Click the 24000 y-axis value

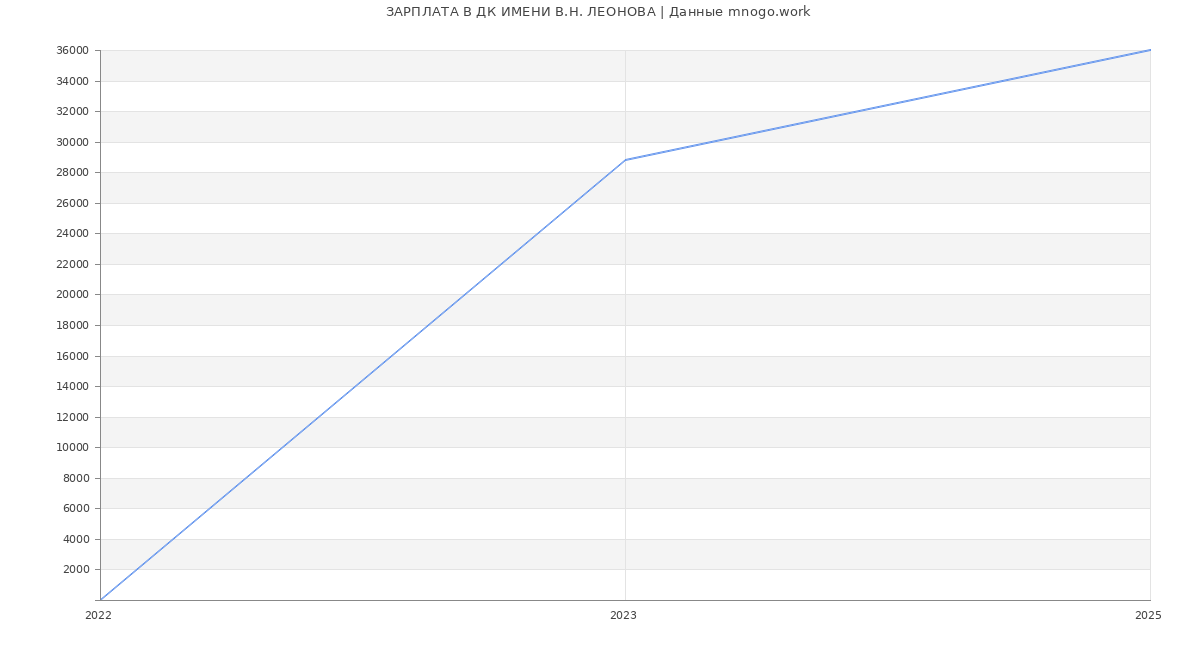(x=73, y=234)
